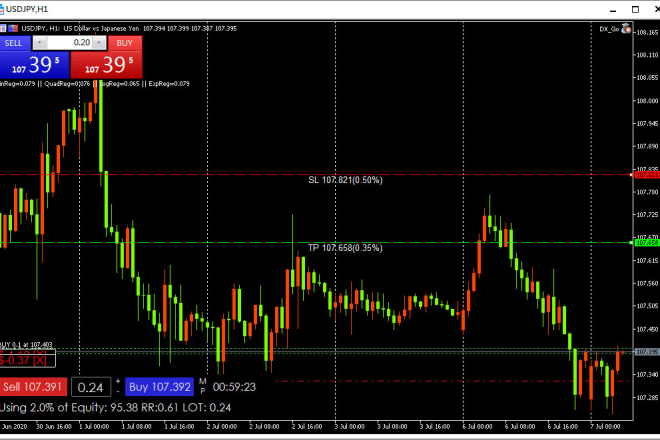
Task: Click the ExpReg=0.079 indicator reading
Action: [x=169, y=84]
